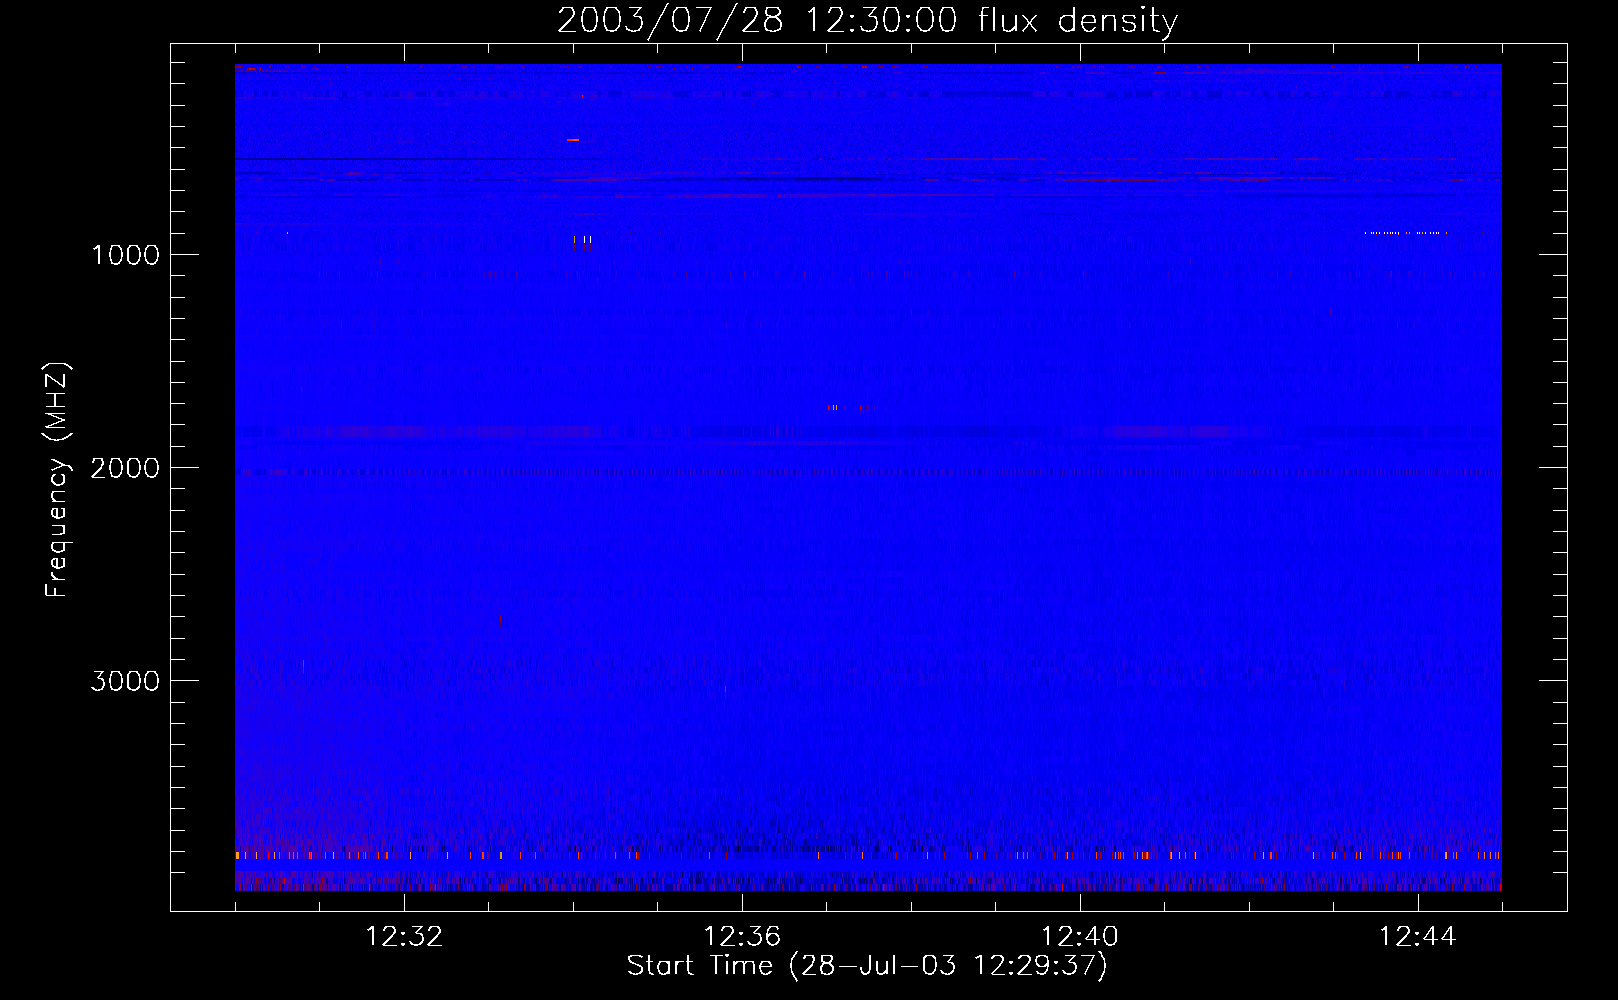Click the plot title '2003/07/28 12:30:00 flux density'
The height and width of the screenshot is (1000, 1618).
pos(867,21)
